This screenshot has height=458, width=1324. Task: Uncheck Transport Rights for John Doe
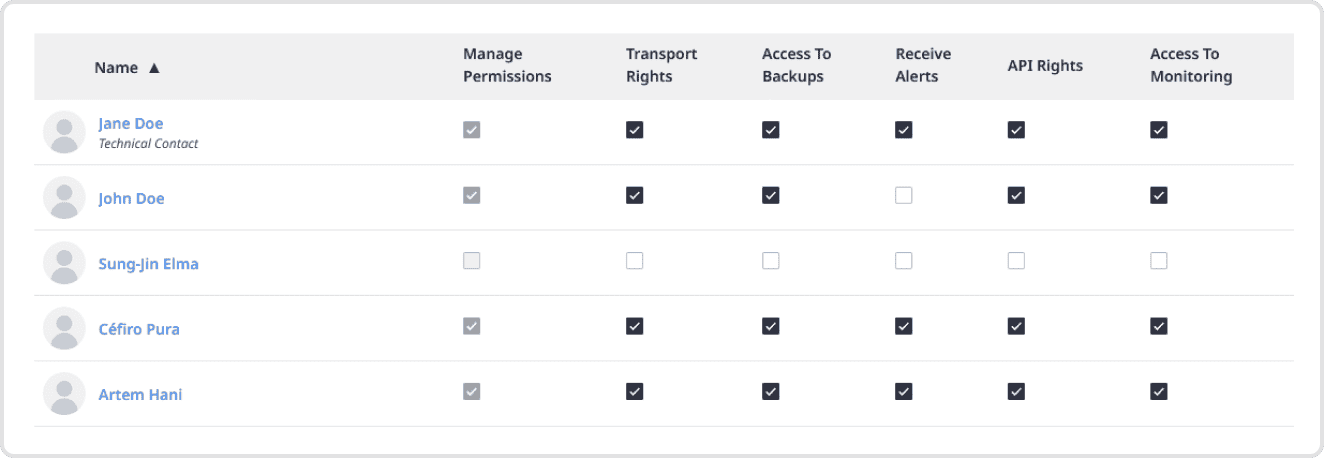(634, 196)
